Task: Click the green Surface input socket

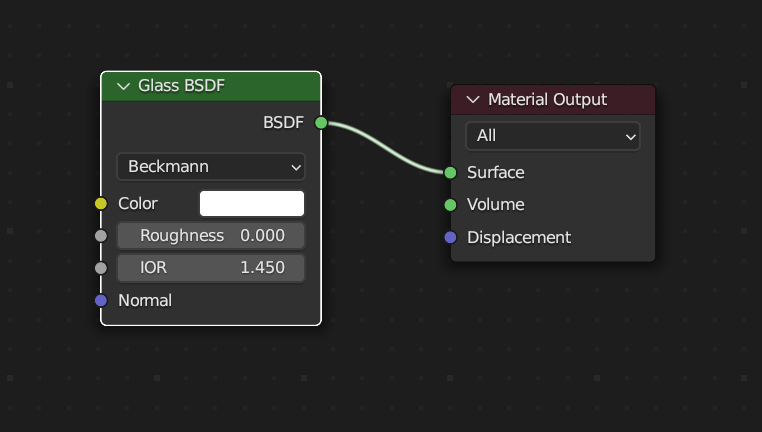Action: pyautogui.click(x=450, y=172)
